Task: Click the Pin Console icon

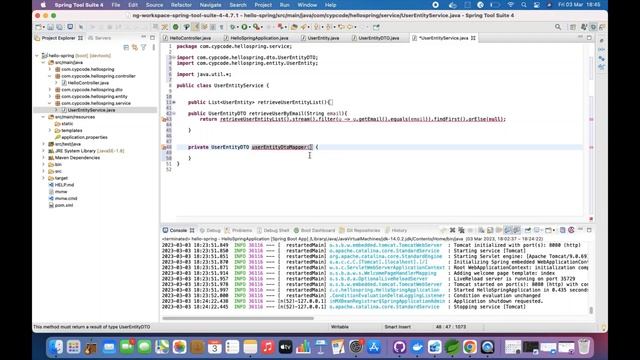Action: 528,230
